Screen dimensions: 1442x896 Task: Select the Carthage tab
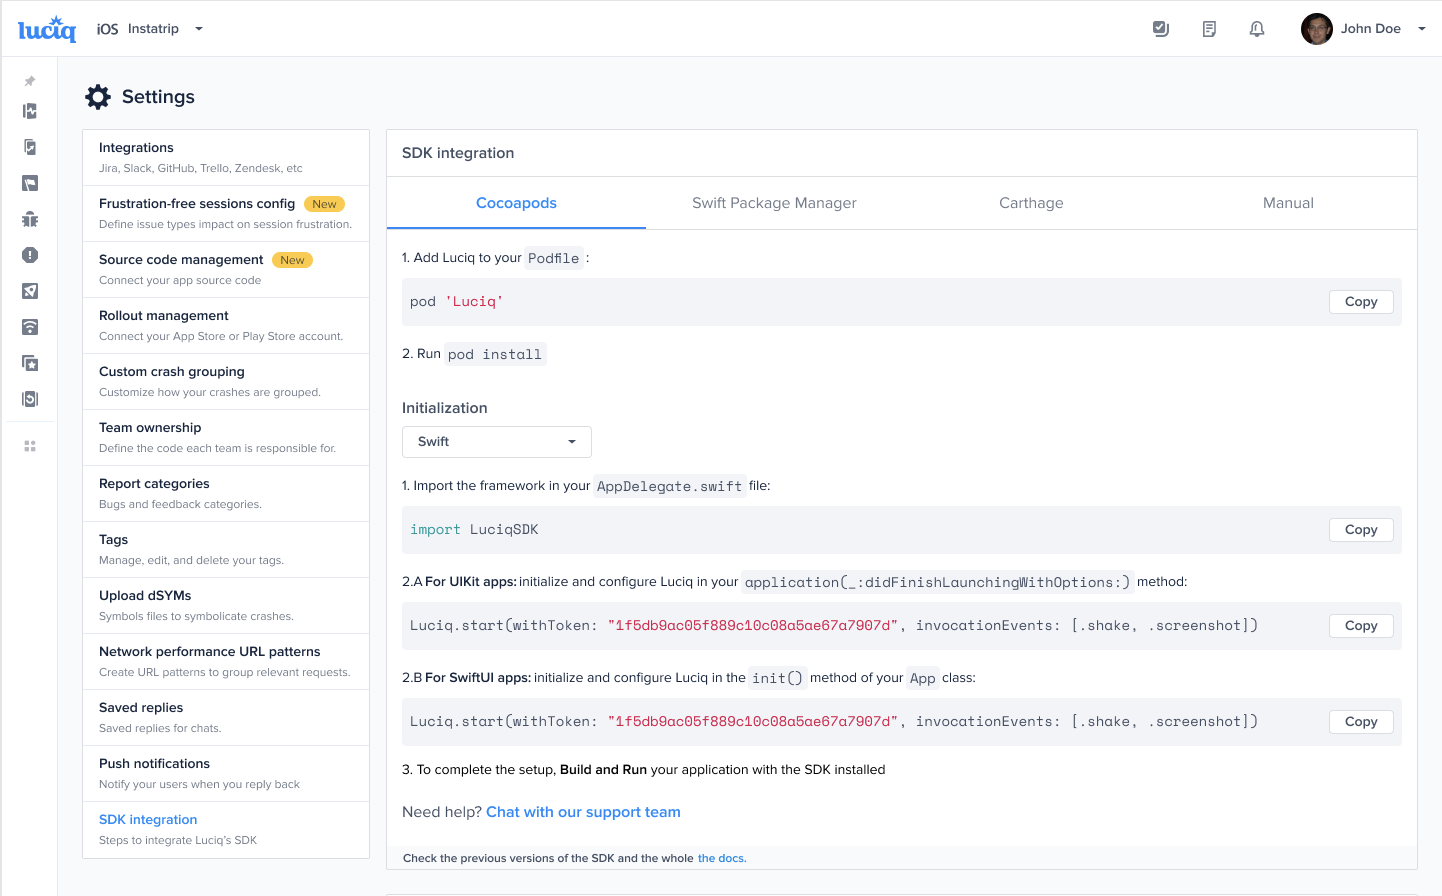coord(1031,203)
